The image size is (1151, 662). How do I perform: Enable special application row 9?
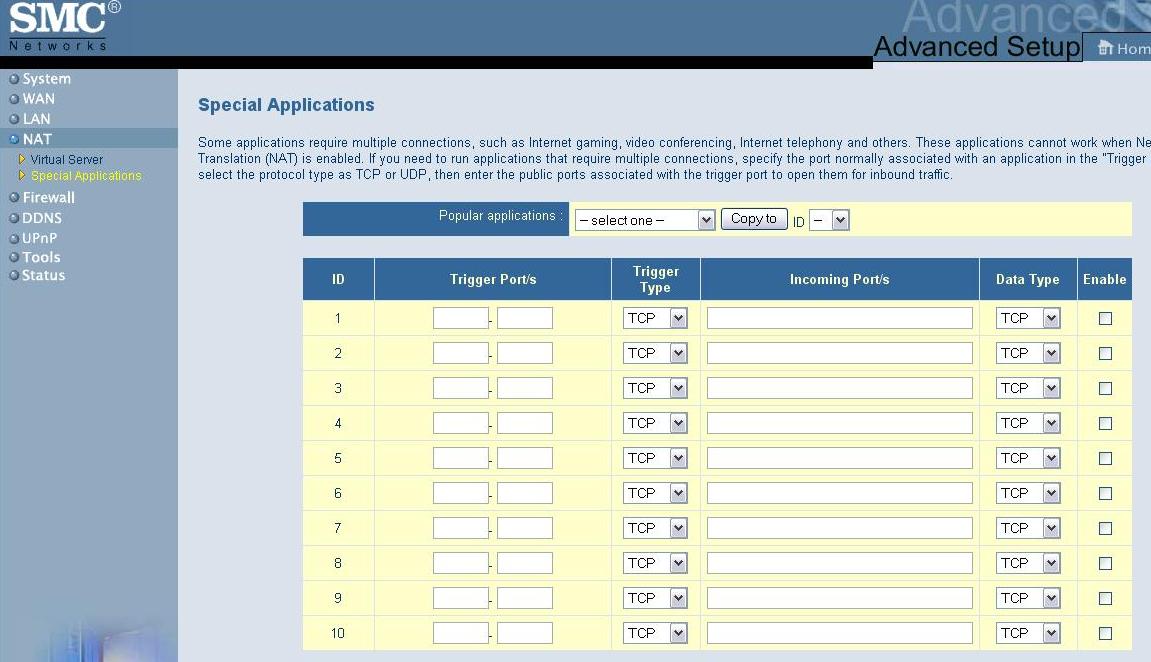point(1105,598)
